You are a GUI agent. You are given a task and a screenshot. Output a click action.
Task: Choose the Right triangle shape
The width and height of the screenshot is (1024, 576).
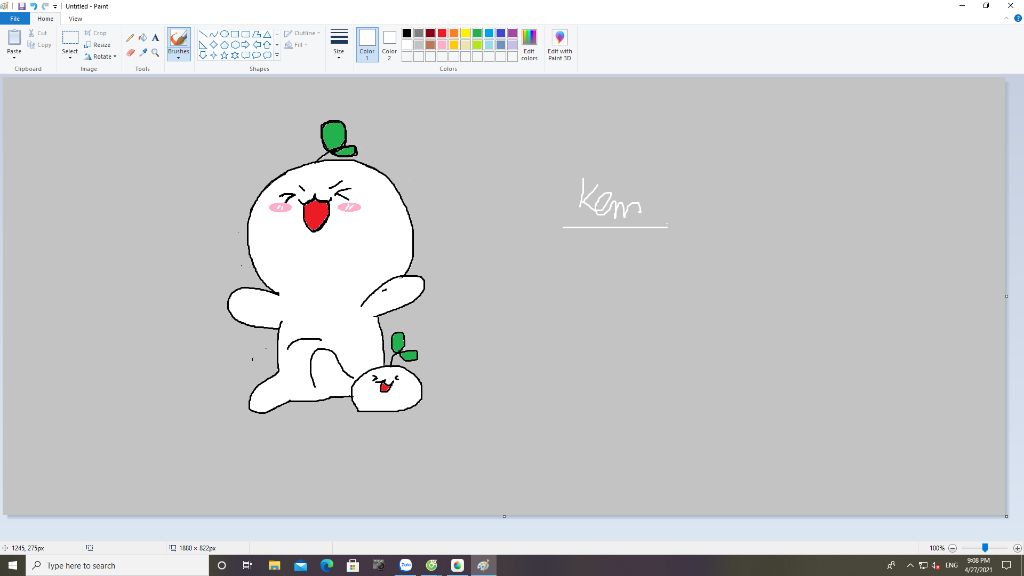coord(203,44)
